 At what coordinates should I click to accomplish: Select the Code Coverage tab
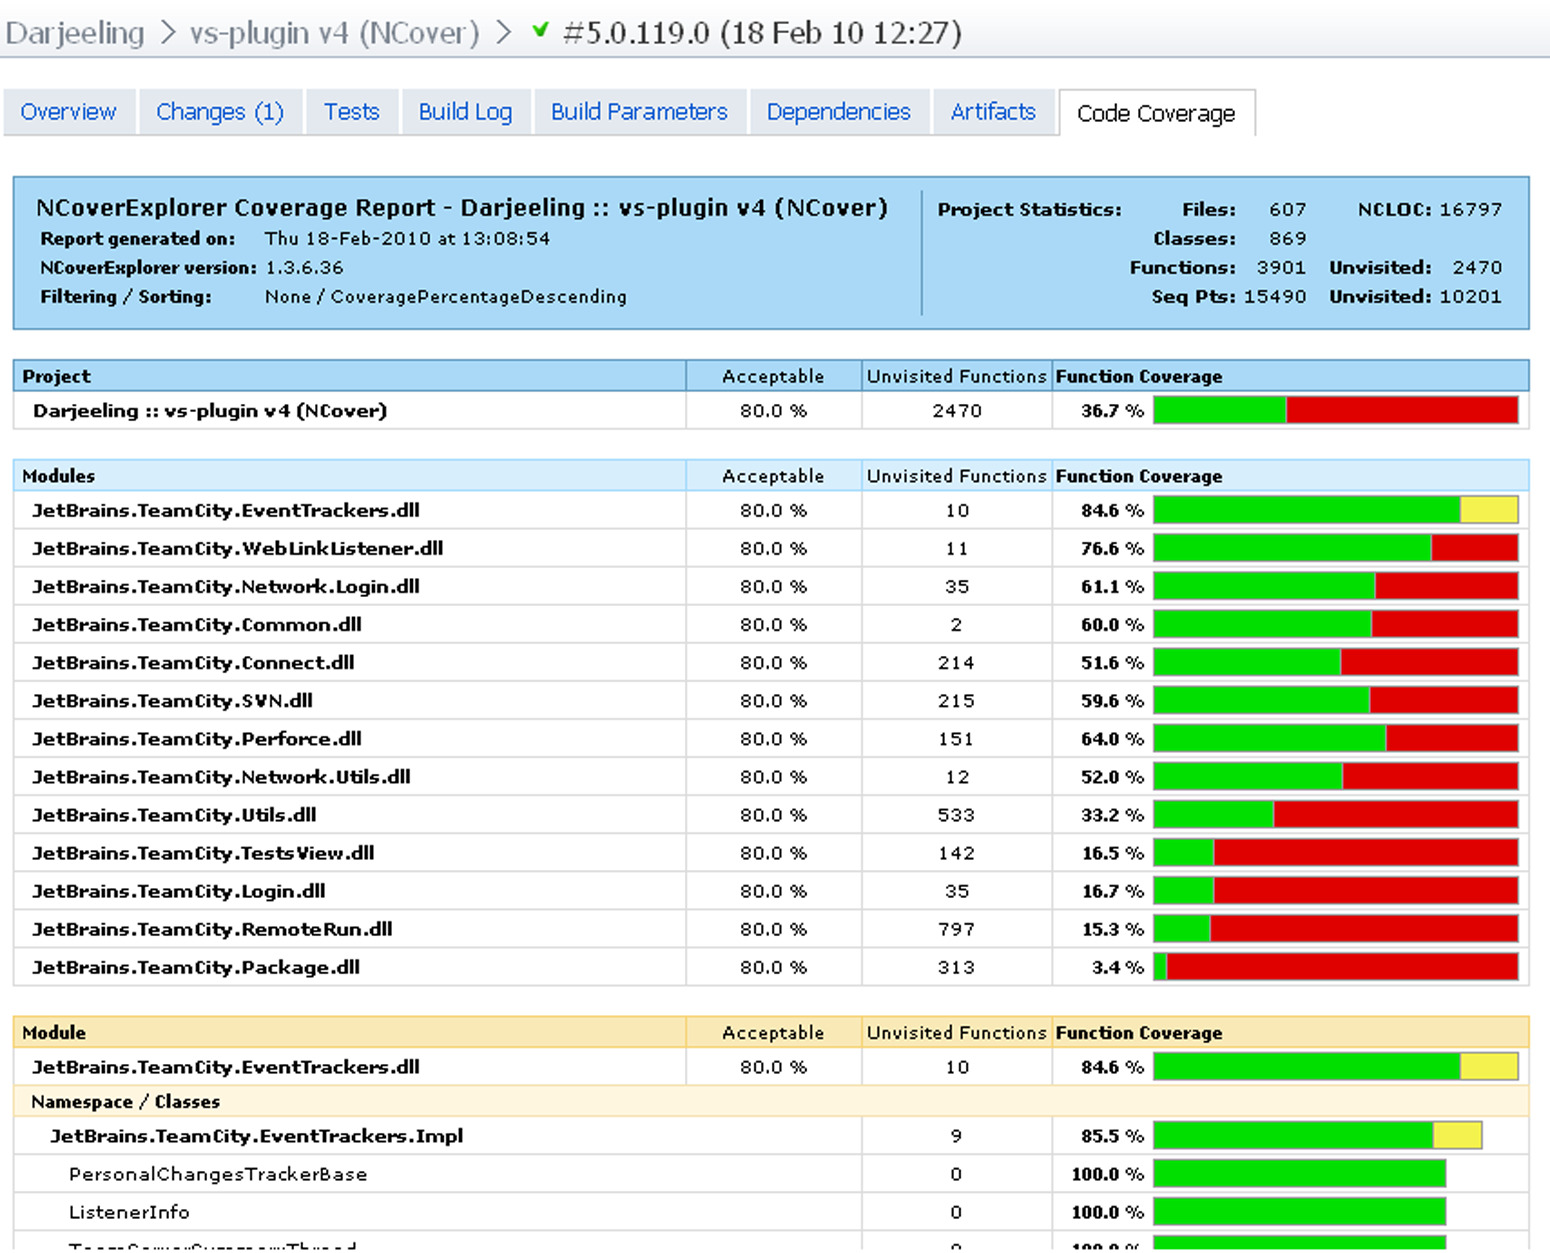click(1156, 113)
